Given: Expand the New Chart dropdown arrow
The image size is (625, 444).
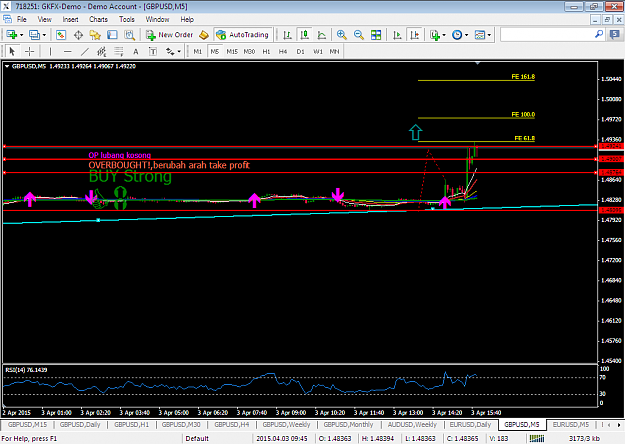Looking at the screenshot, I should (22, 35).
